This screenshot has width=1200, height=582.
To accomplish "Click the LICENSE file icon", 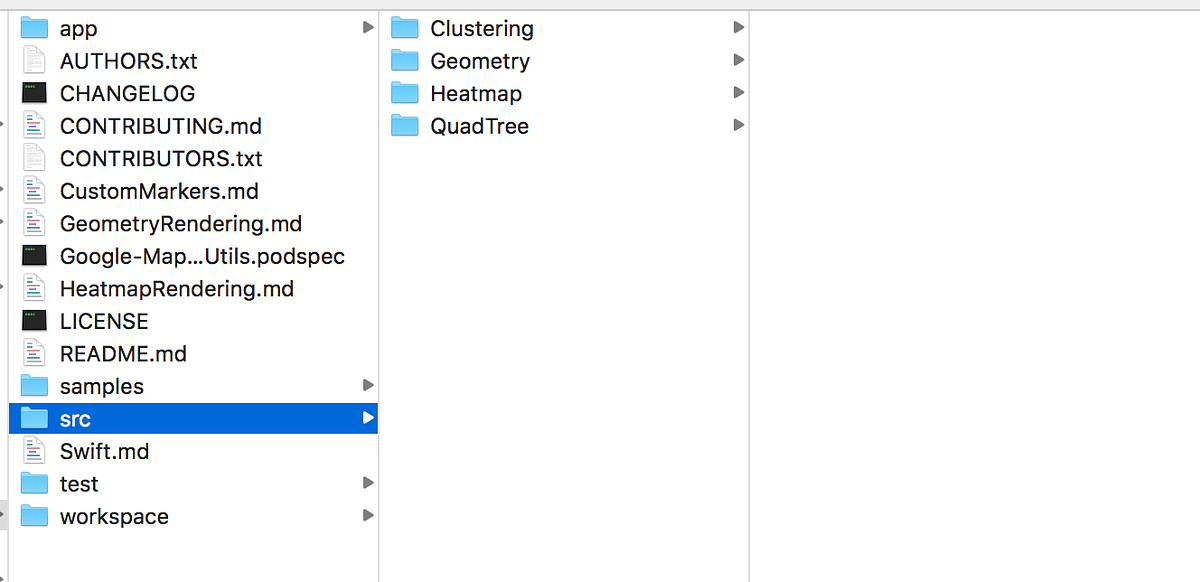I will pyautogui.click(x=35, y=320).
